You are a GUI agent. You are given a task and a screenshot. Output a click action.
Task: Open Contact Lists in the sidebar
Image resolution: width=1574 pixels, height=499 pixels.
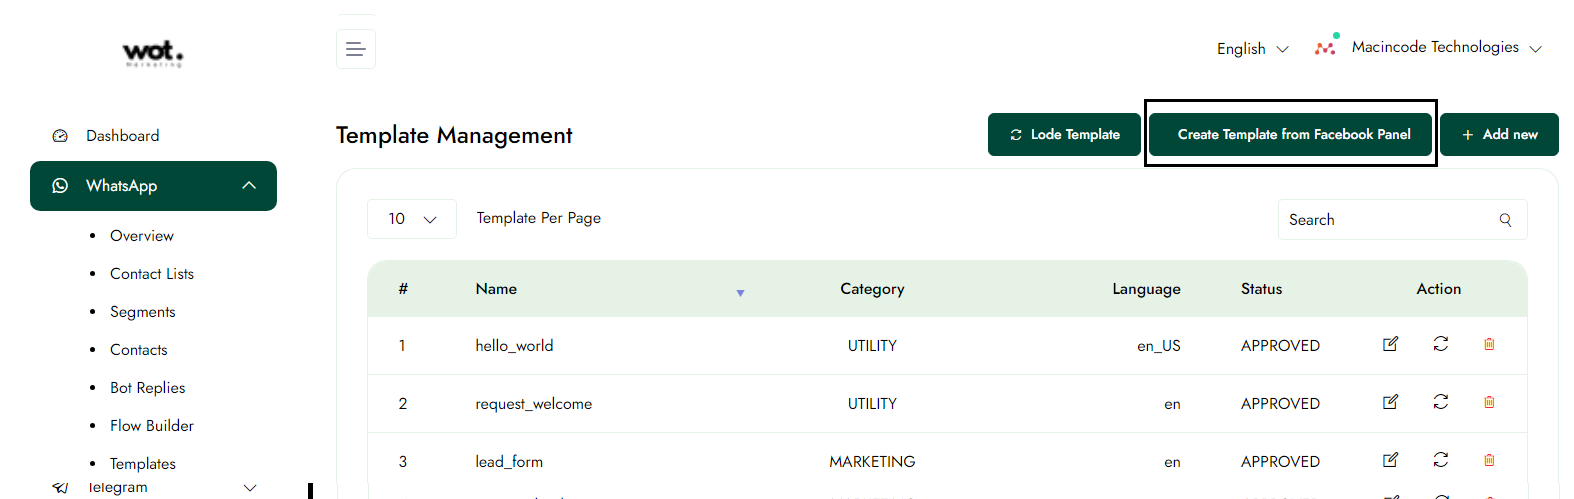pyautogui.click(x=152, y=274)
